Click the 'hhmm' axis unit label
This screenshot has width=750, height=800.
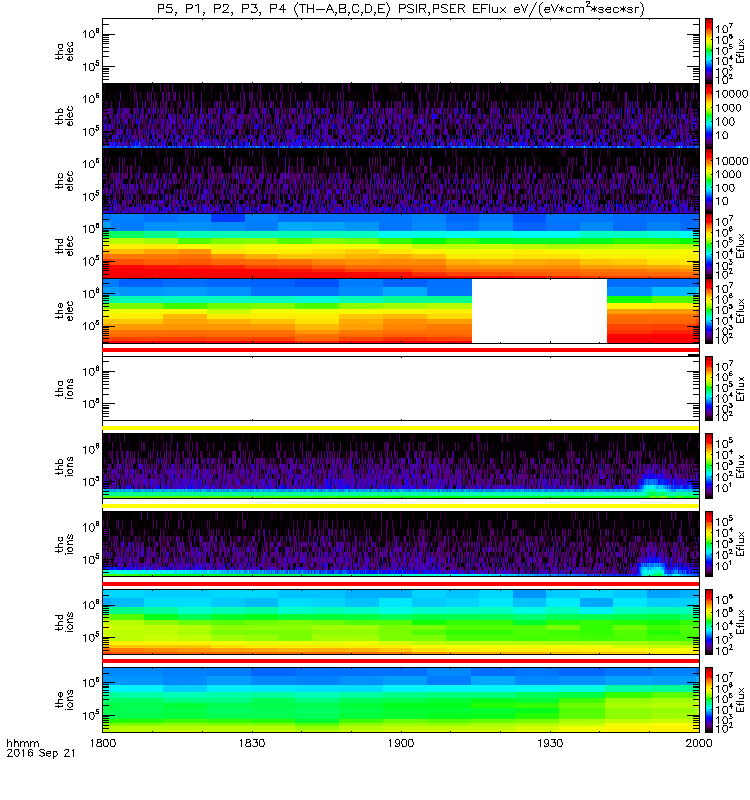(22, 743)
